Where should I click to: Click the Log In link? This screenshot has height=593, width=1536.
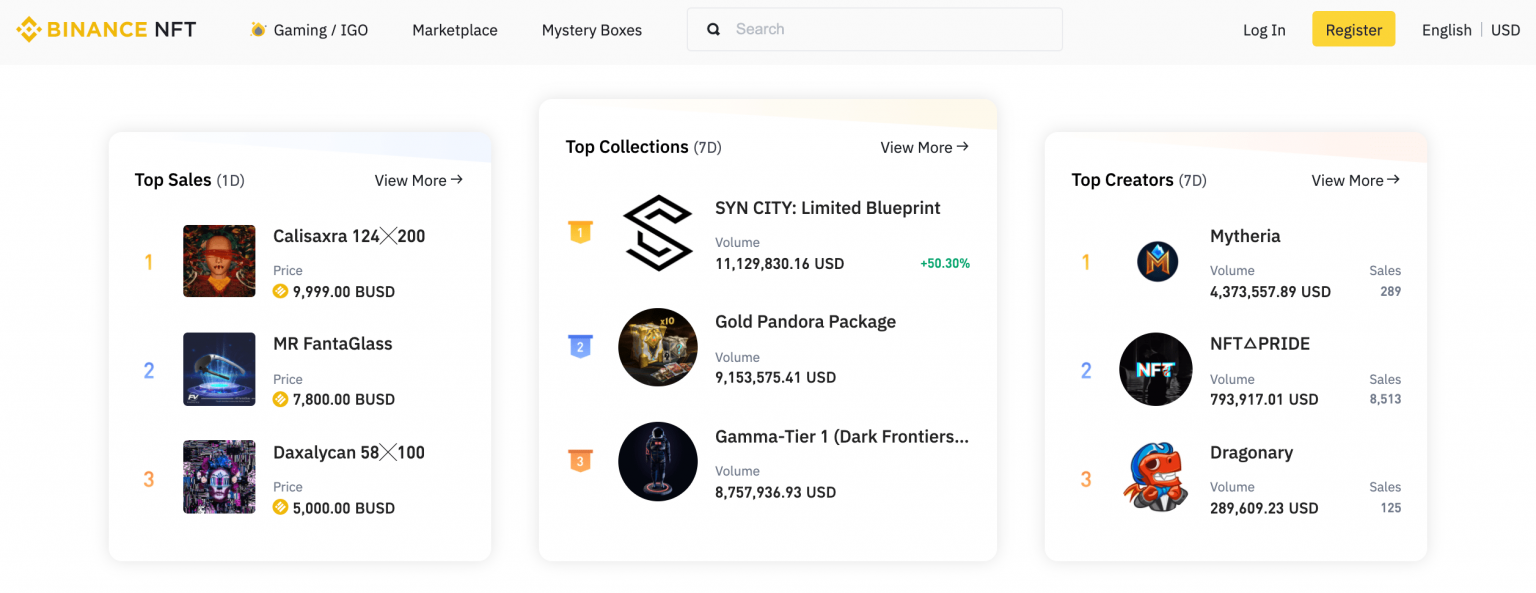pos(1264,29)
